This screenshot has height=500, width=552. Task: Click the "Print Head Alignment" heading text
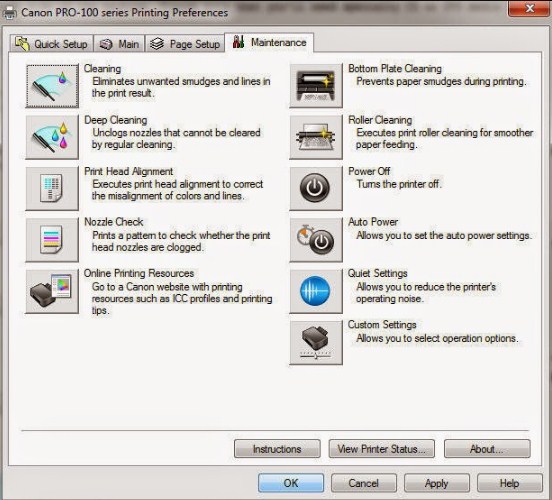pyautogui.click(x=128, y=171)
